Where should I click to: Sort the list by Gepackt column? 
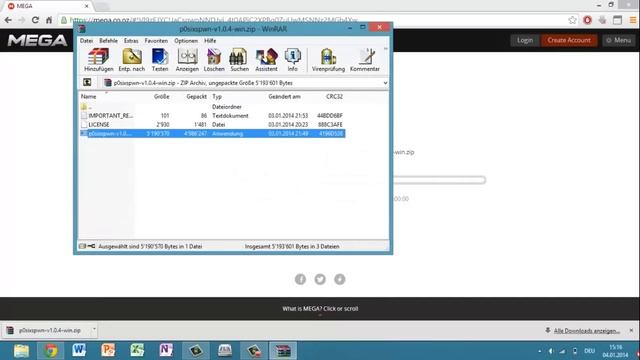point(196,97)
